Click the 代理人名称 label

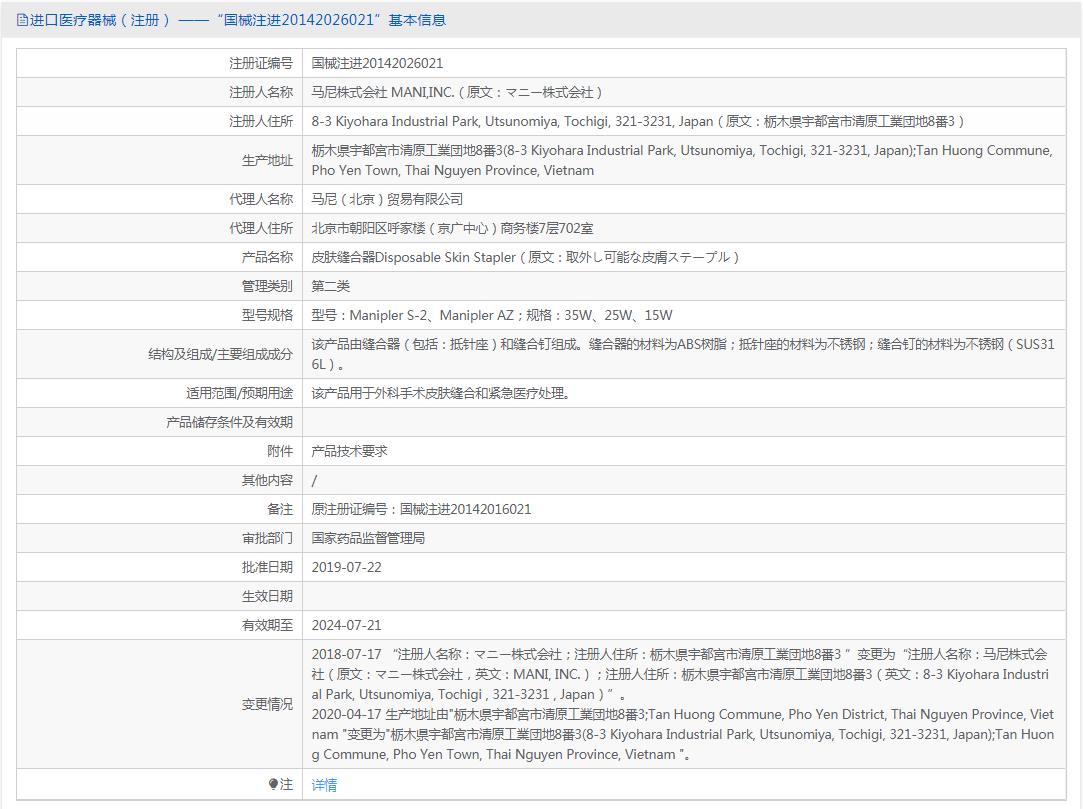click(x=260, y=199)
